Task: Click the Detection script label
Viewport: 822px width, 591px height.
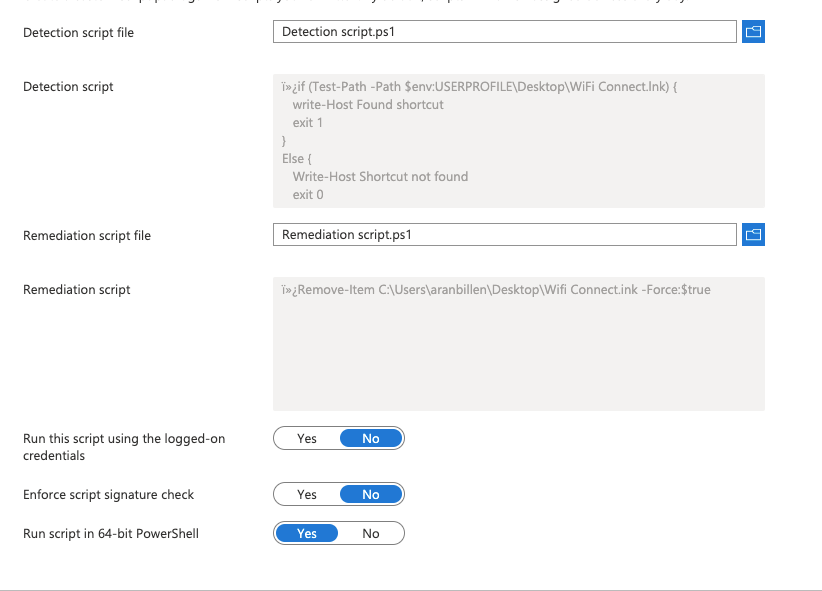Action: [x=68, y=86]
